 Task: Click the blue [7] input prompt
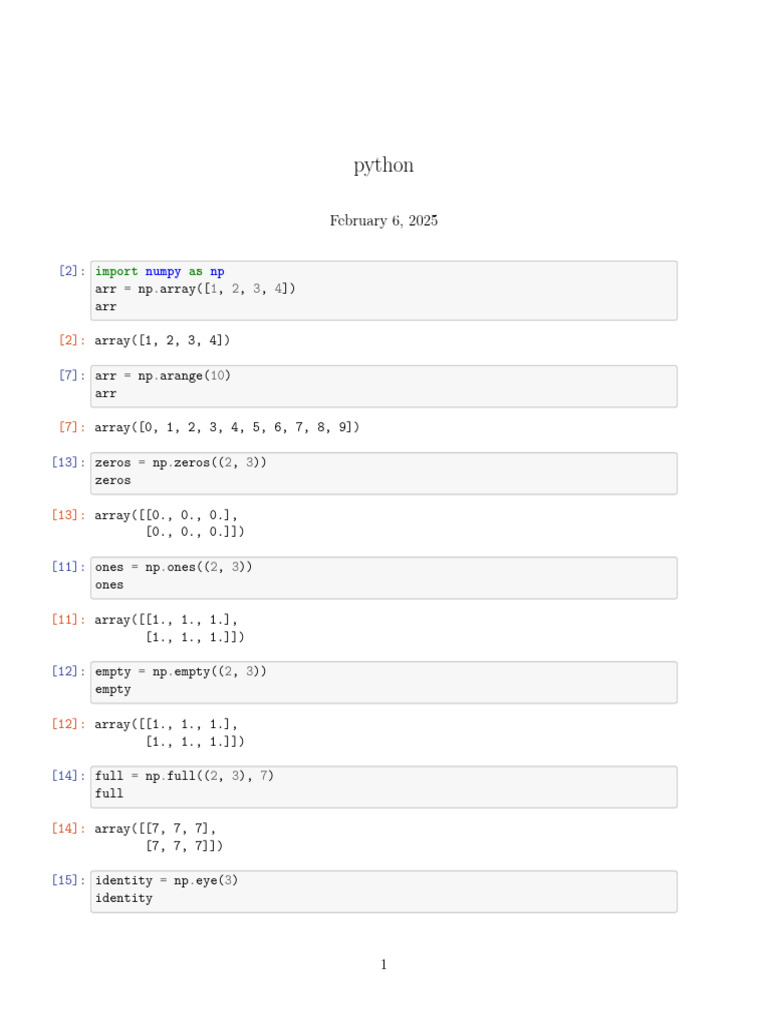tap(72, 376)
